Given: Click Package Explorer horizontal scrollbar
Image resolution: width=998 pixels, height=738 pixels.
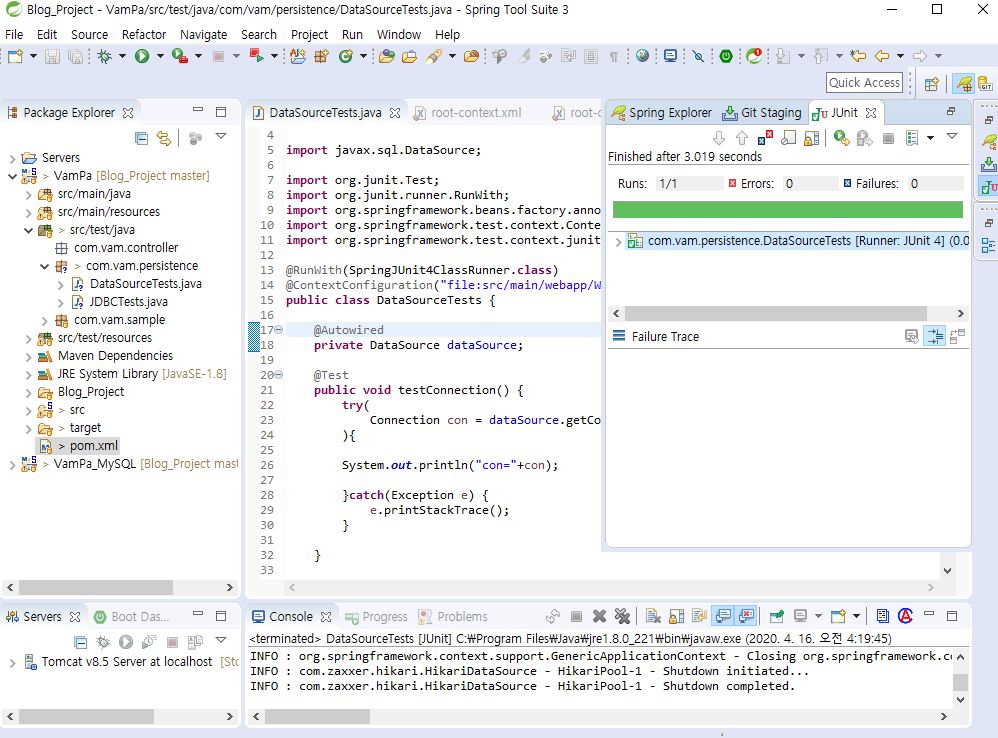Looking at the screenshot, I should click(x=95, y=587).
